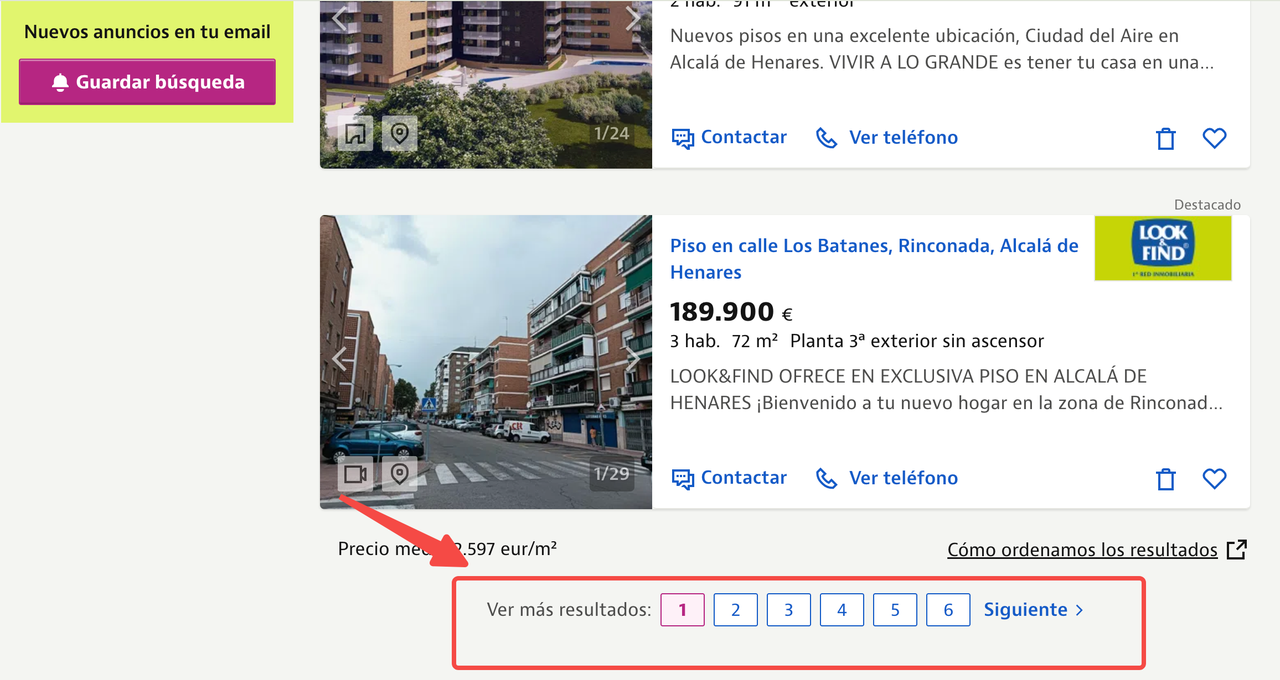Open Look & Find agency logo
1280x680 pixels.
click(1163, 248)
